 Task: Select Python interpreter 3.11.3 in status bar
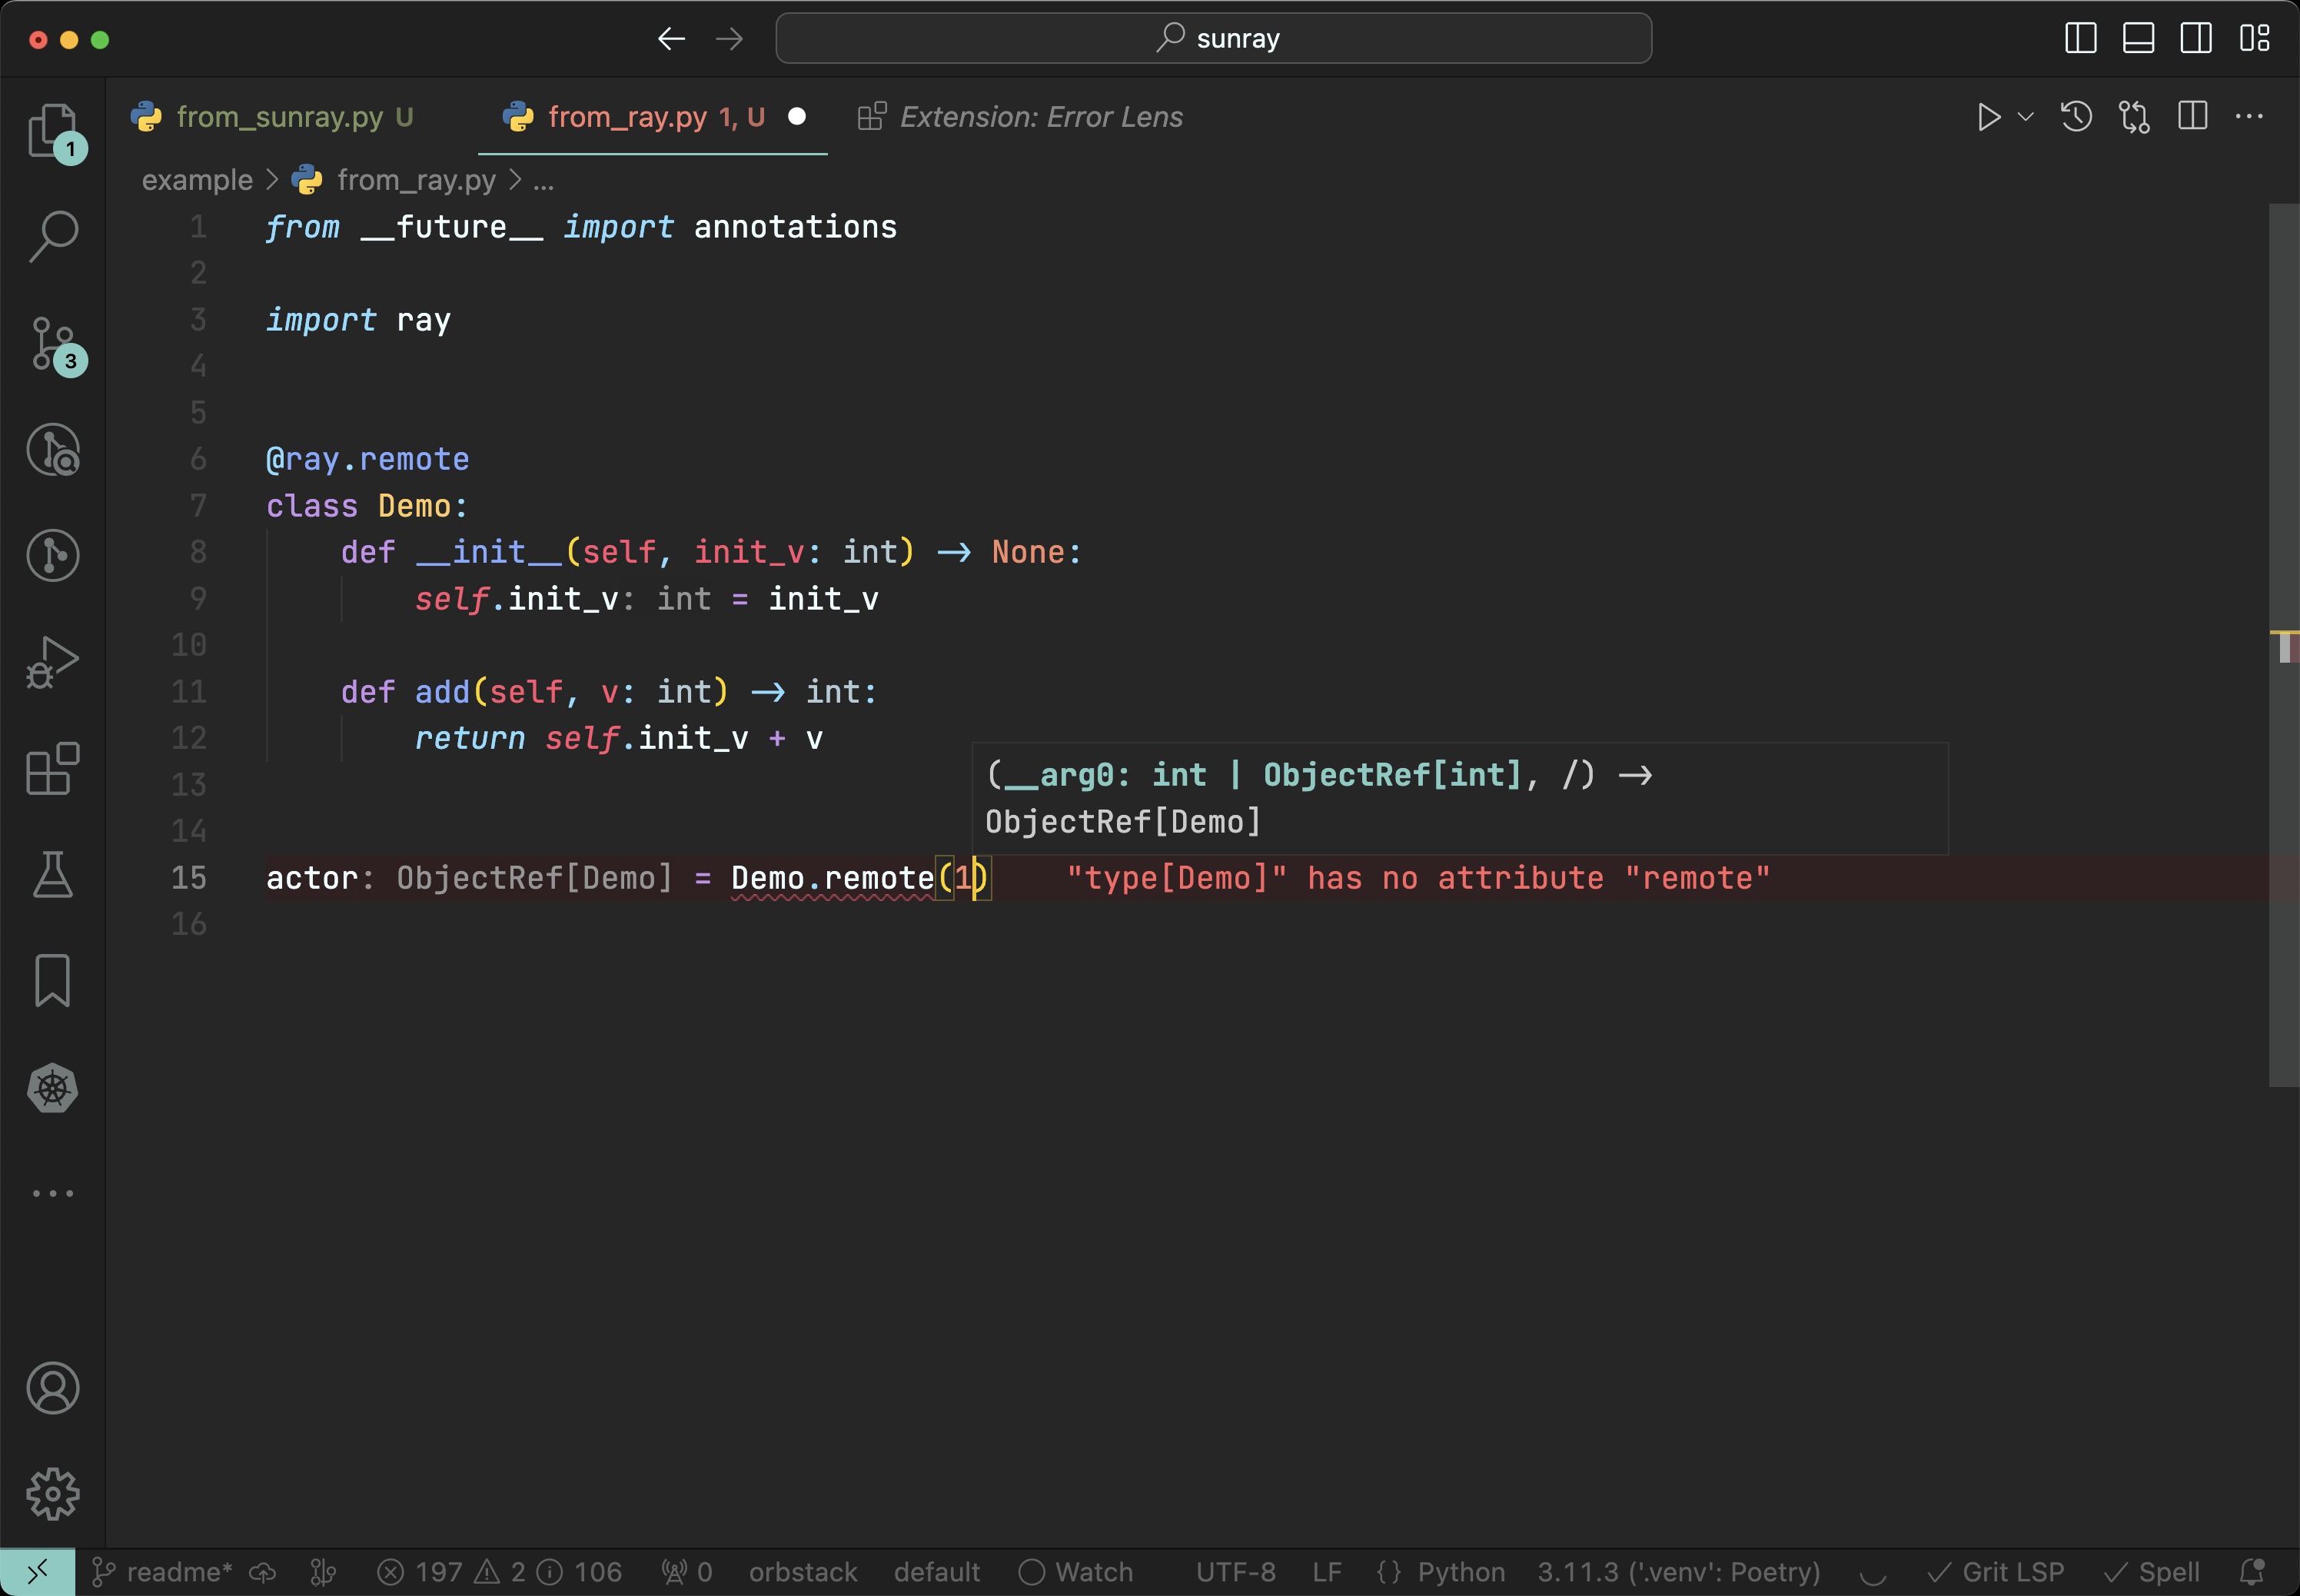click(x=1678, y=1572)
